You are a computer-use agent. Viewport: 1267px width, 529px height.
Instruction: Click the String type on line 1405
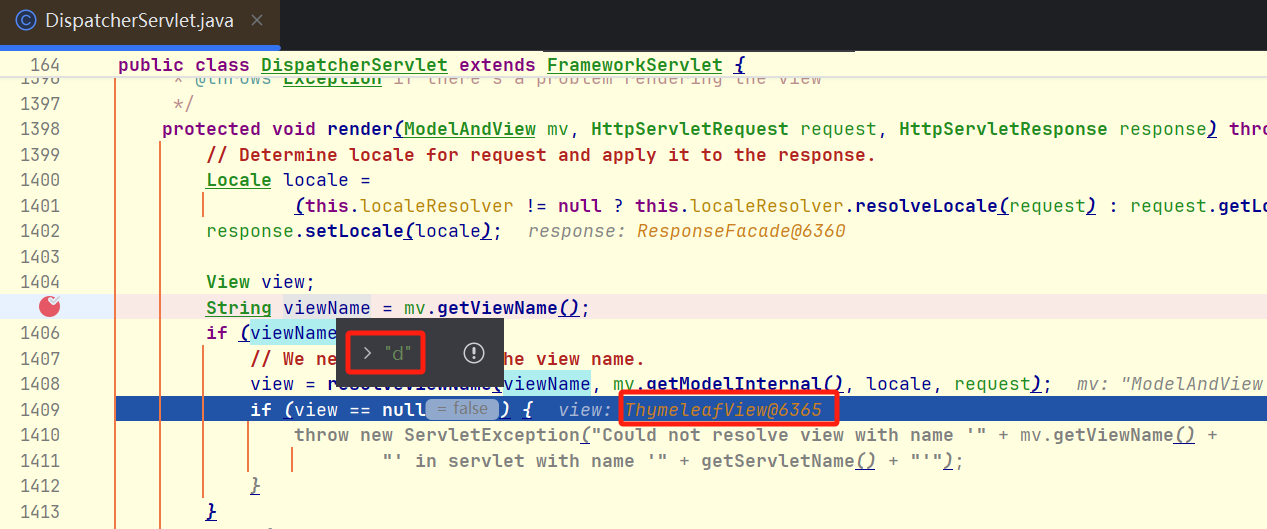[239, 308]
